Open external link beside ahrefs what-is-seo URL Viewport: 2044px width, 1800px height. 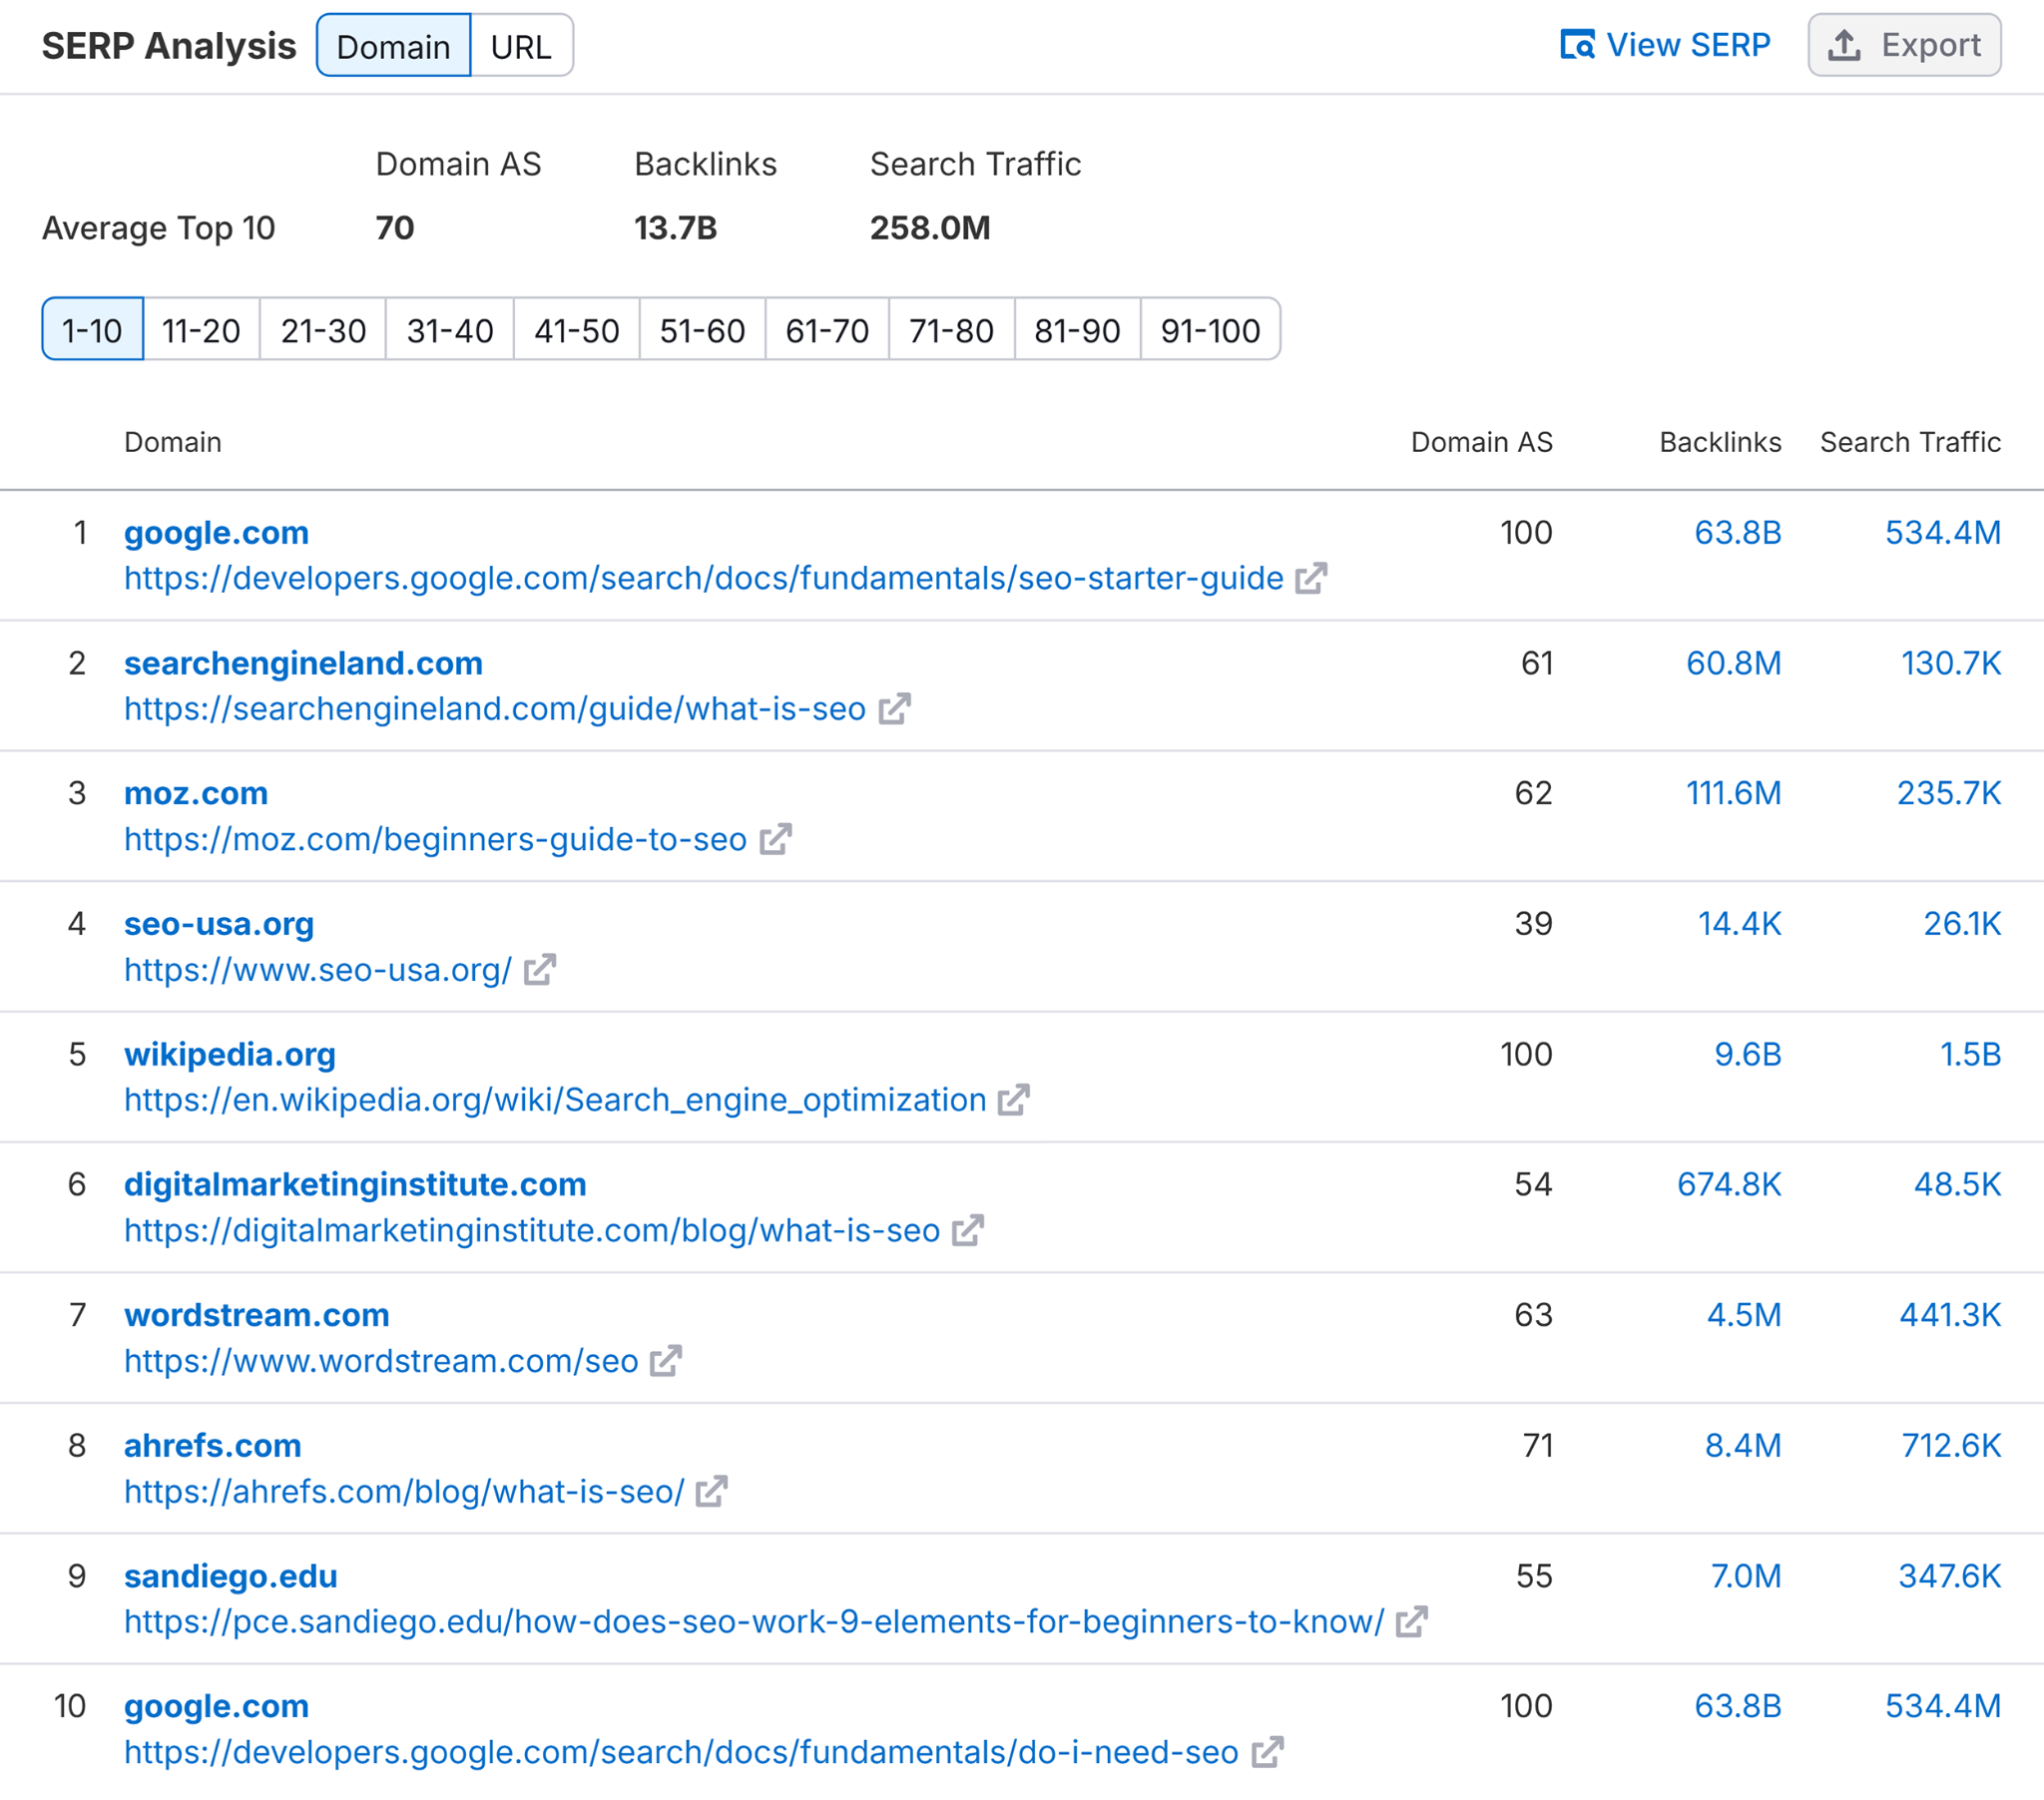[x=712, y=1491]
